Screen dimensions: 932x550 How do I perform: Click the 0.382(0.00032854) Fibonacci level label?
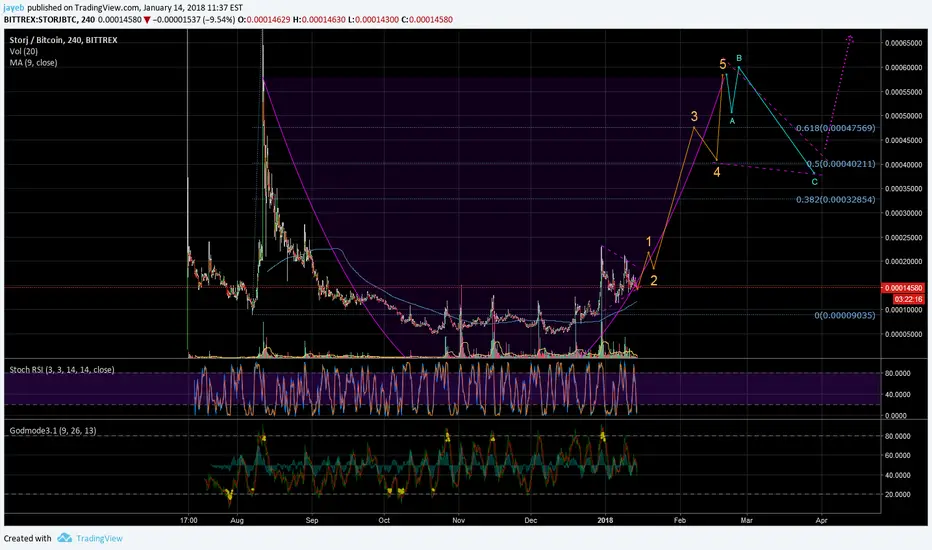point(835,199)
